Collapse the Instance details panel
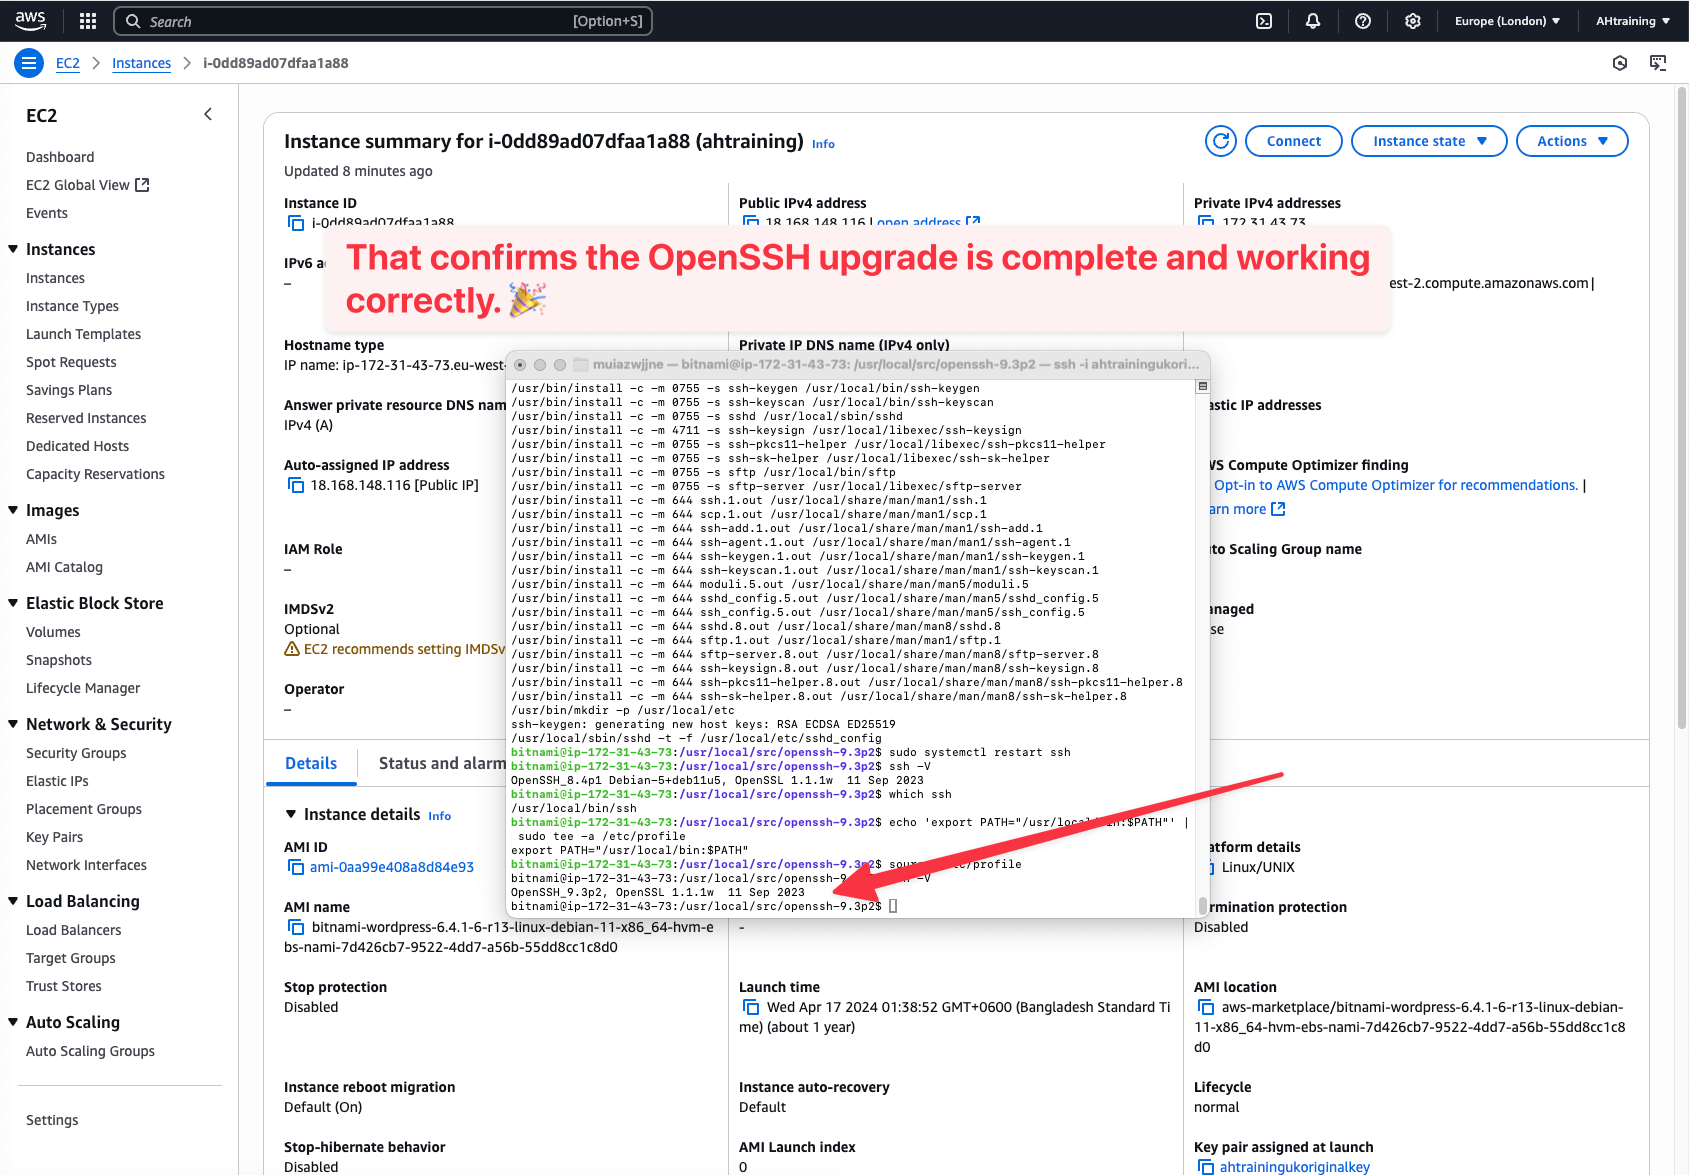 291,815
